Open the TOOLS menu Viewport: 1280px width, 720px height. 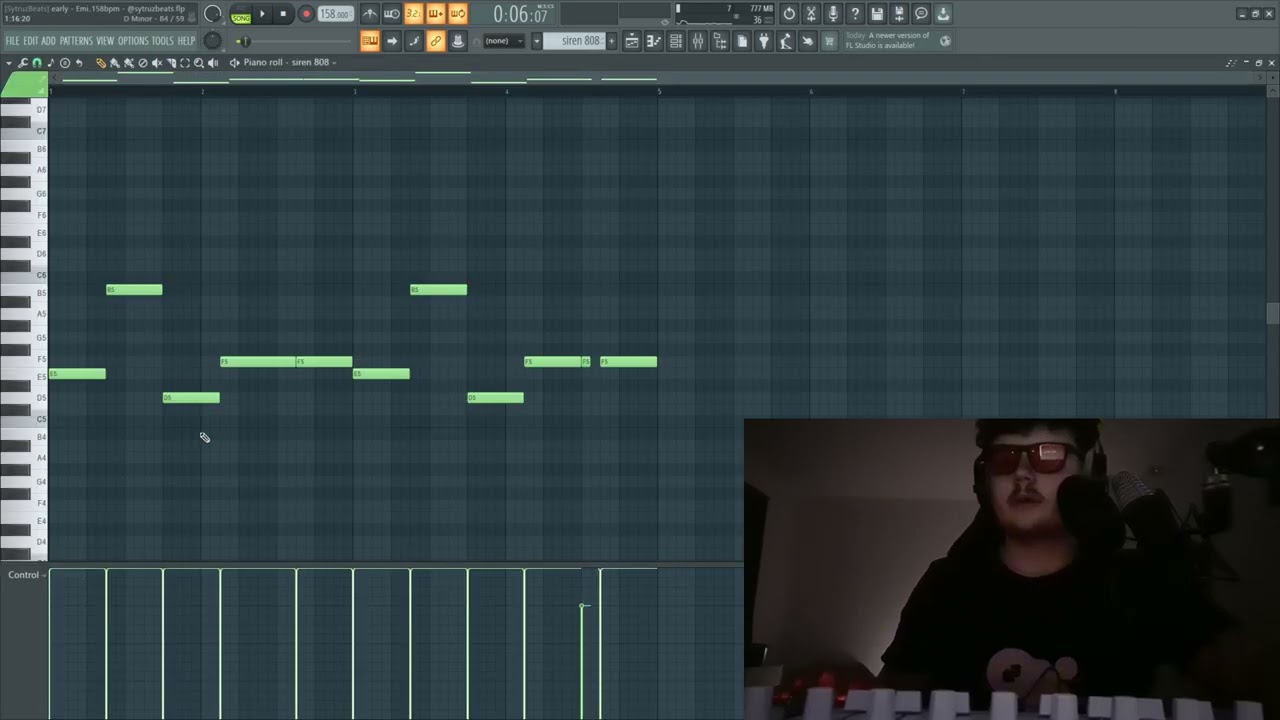(x=162, y=41)
